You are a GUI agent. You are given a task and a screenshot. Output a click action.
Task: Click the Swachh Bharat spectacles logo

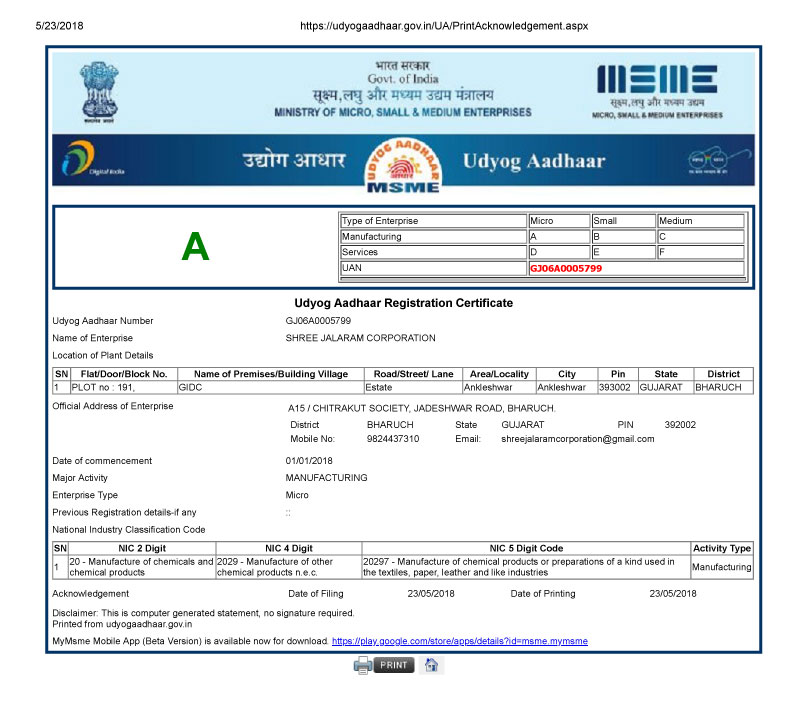click(x=718, y=160)
